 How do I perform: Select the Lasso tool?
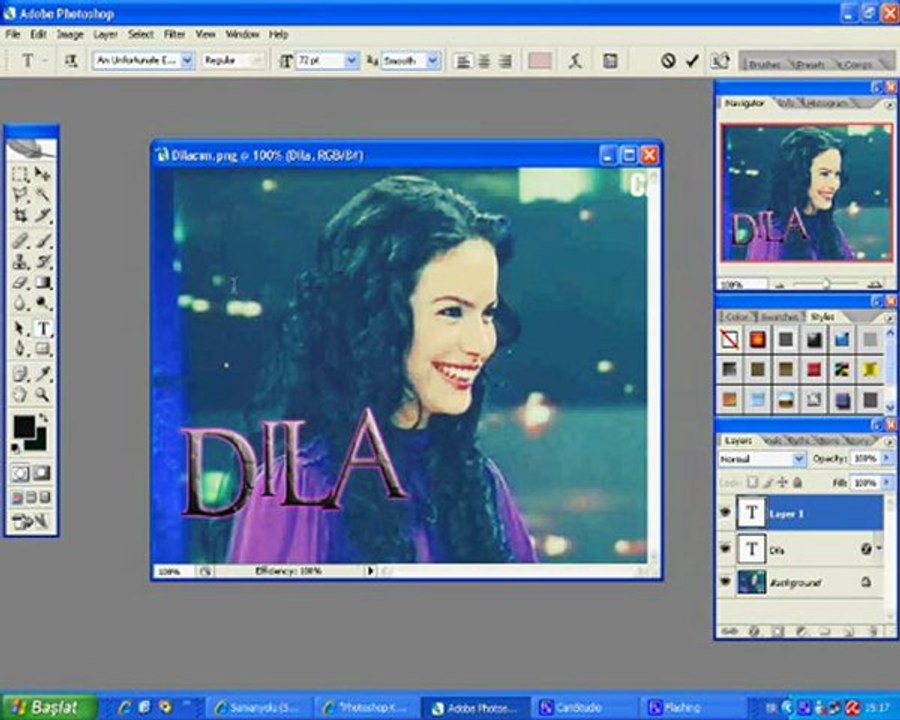20,195
